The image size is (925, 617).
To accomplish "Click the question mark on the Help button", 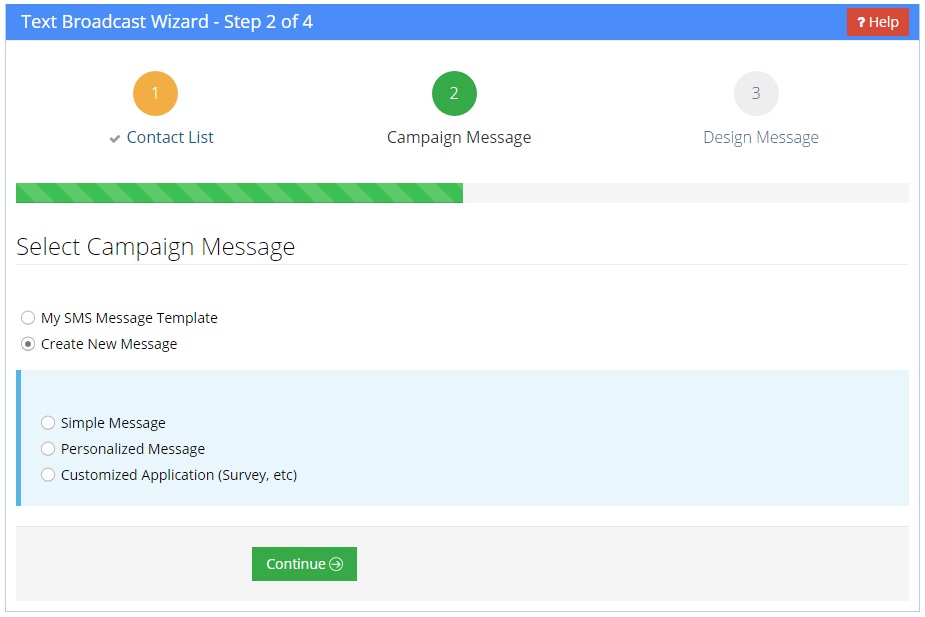I will coord(859,21).
